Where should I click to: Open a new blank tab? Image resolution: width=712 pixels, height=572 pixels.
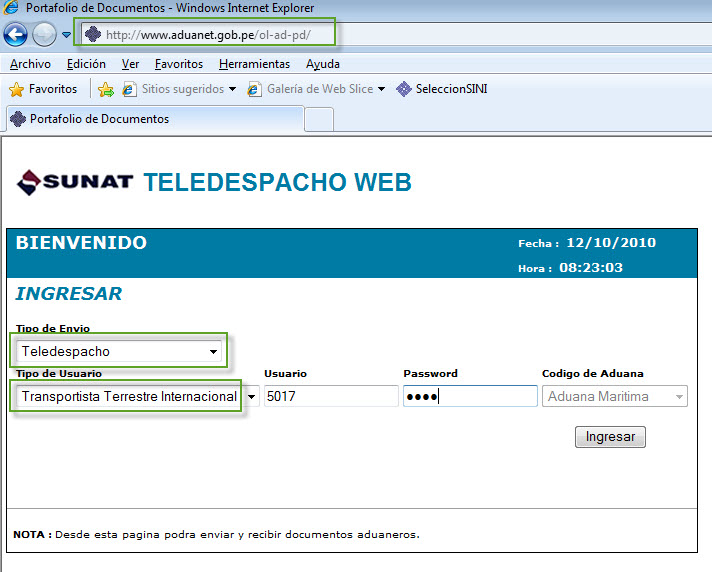tap(319, 120)
